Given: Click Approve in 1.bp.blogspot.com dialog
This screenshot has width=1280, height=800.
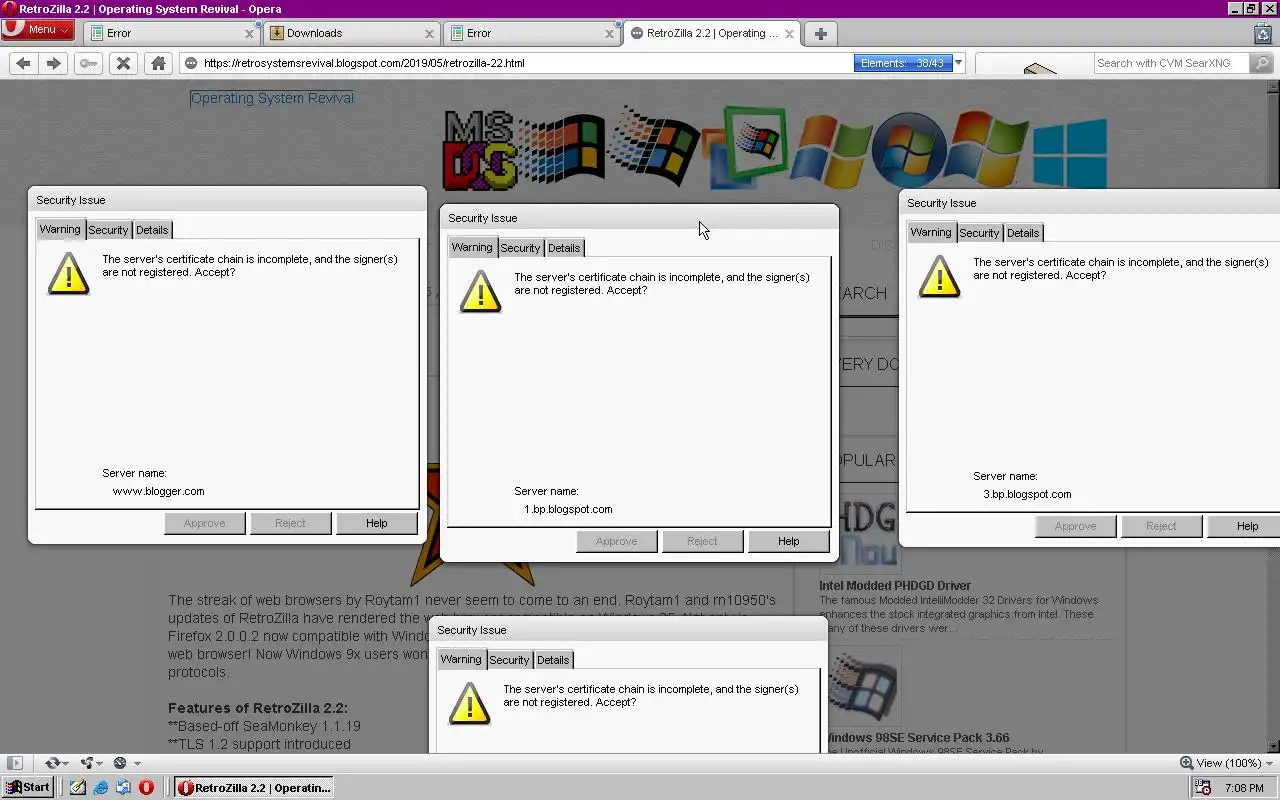Looking at the screenshot, I should pos(616,541).
